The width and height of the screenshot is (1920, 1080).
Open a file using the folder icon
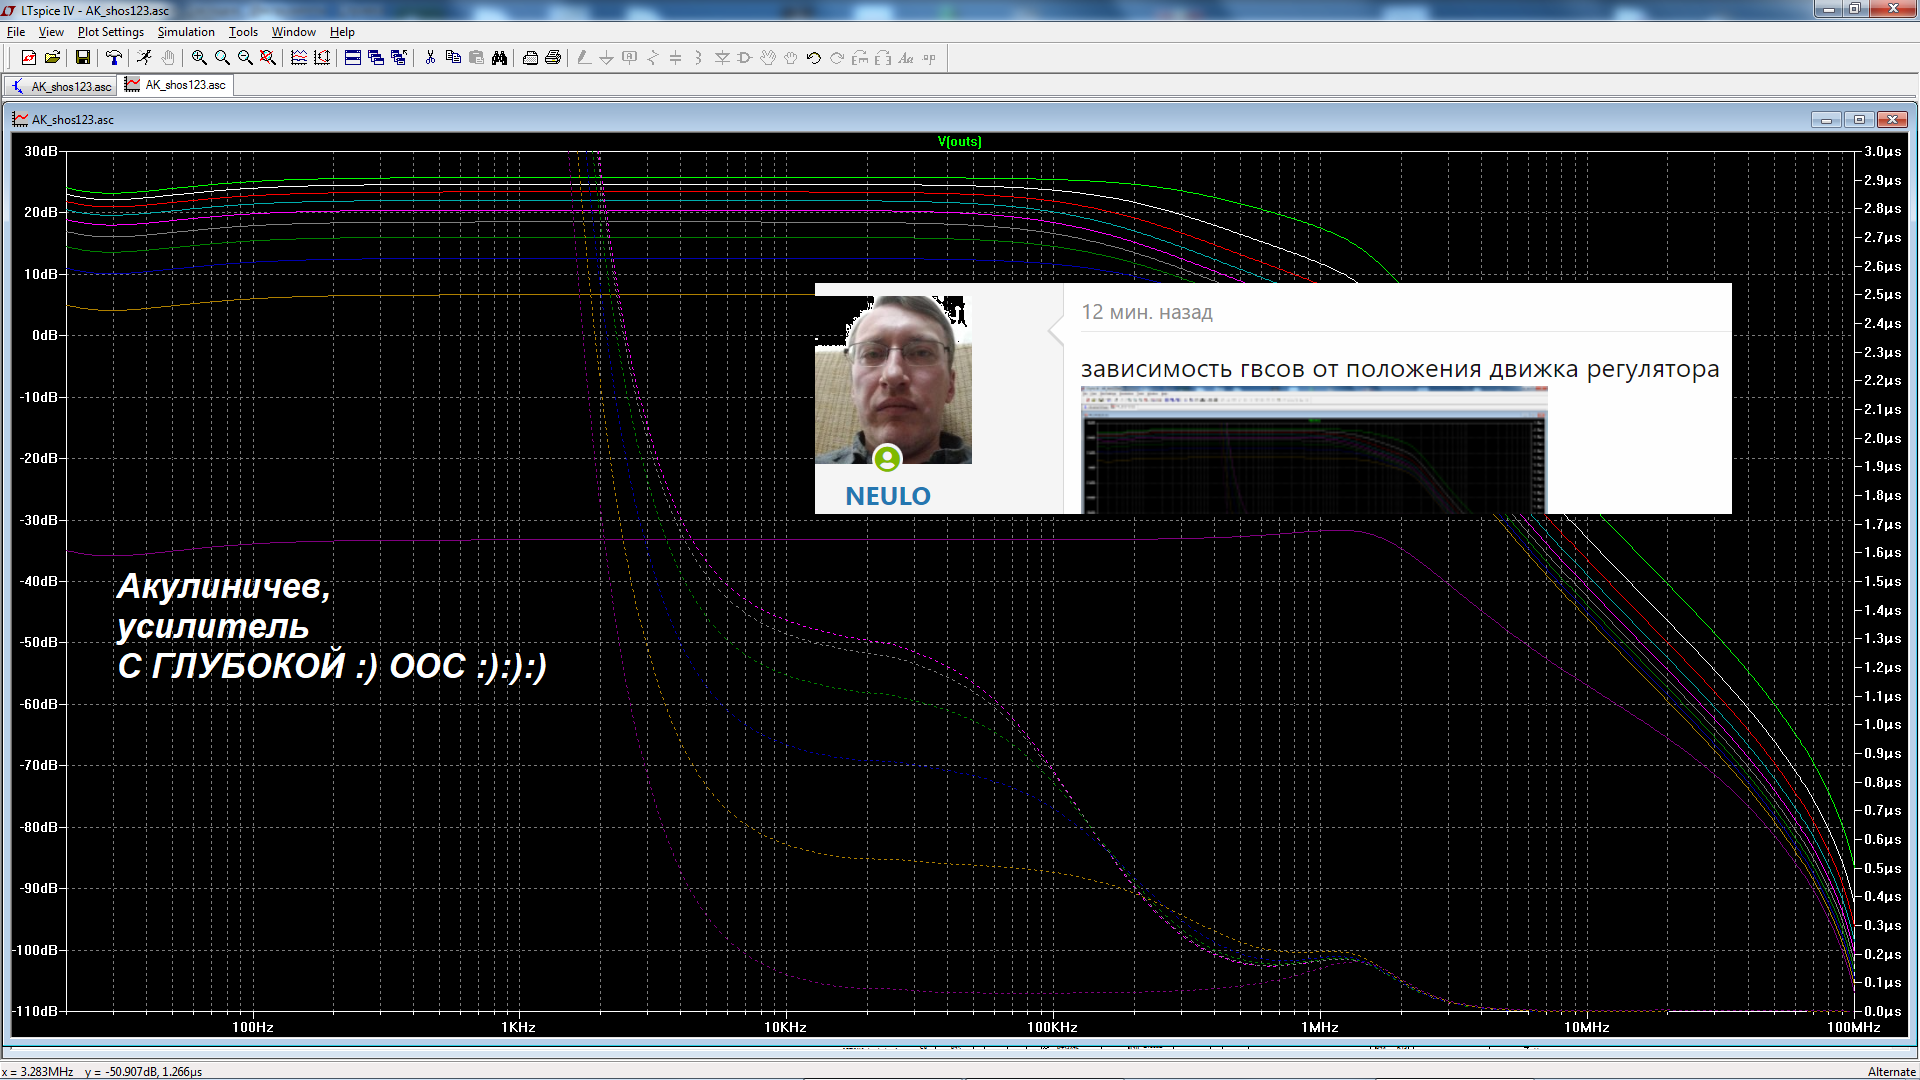click(x=53, y=58)
